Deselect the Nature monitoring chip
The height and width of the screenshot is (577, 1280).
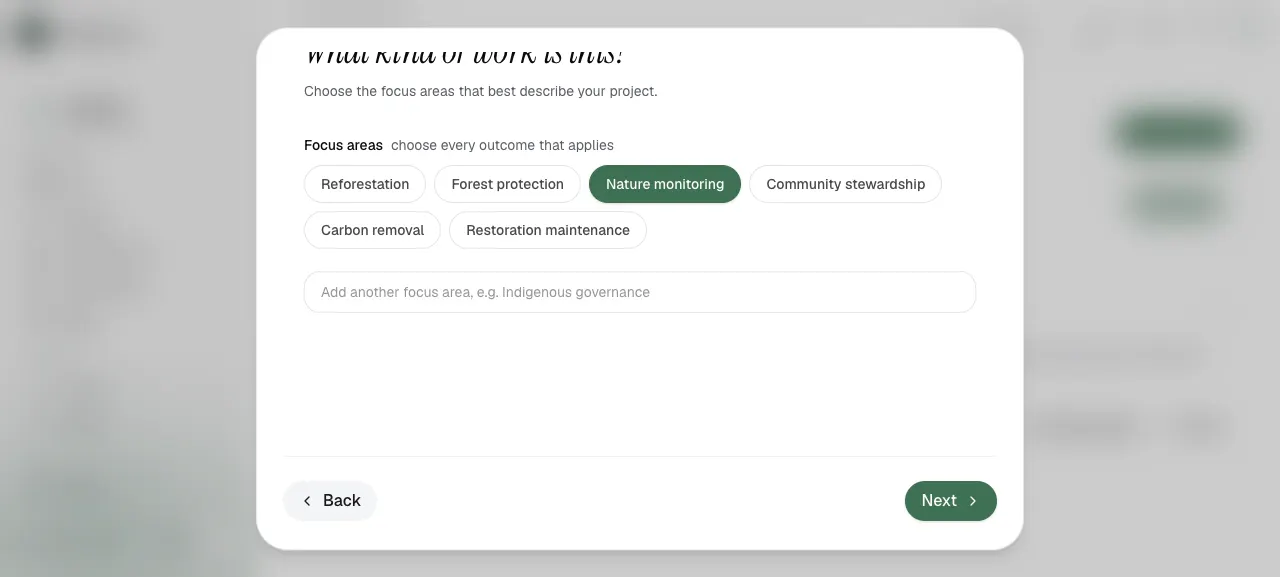665,184
